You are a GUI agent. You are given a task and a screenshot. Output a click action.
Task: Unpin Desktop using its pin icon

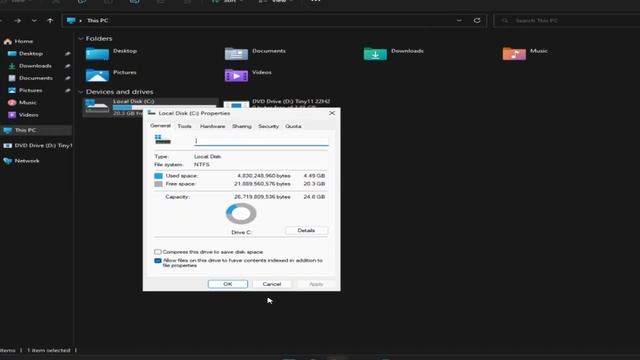[67, 53]
